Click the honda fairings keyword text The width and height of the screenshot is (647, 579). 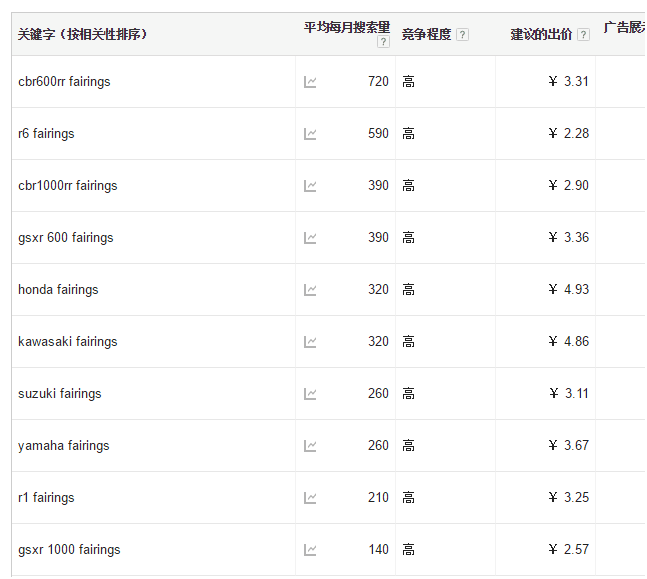(58, 290)
